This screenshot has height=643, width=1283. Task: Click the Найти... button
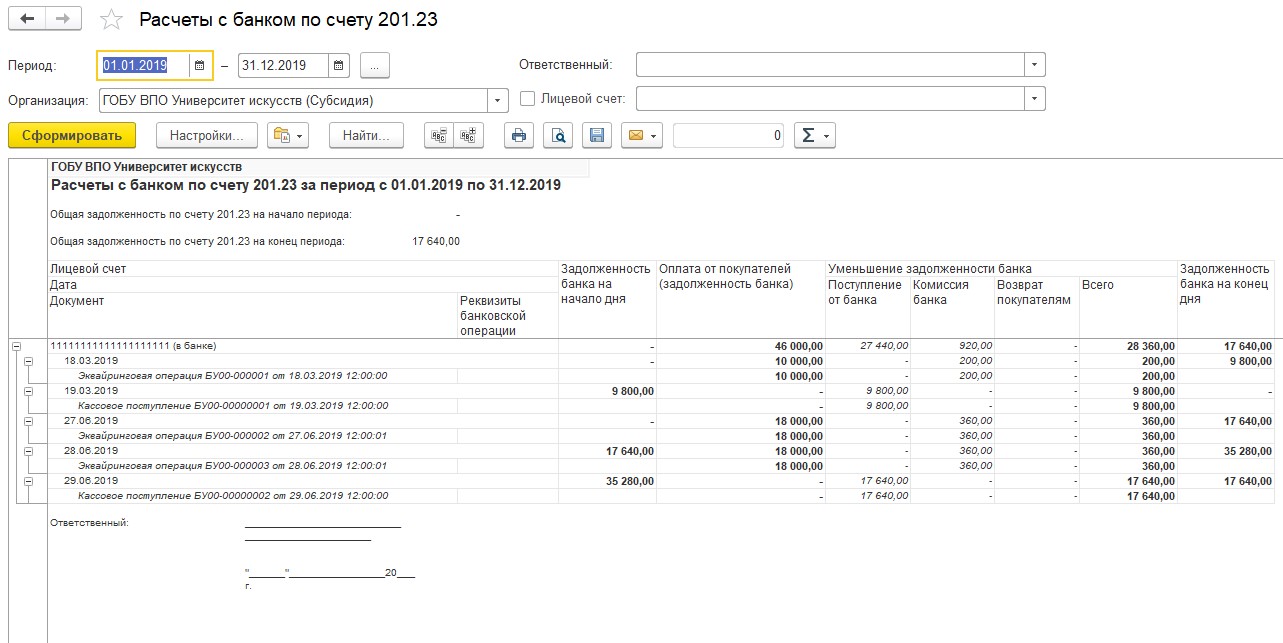click(x=366, y=135)
